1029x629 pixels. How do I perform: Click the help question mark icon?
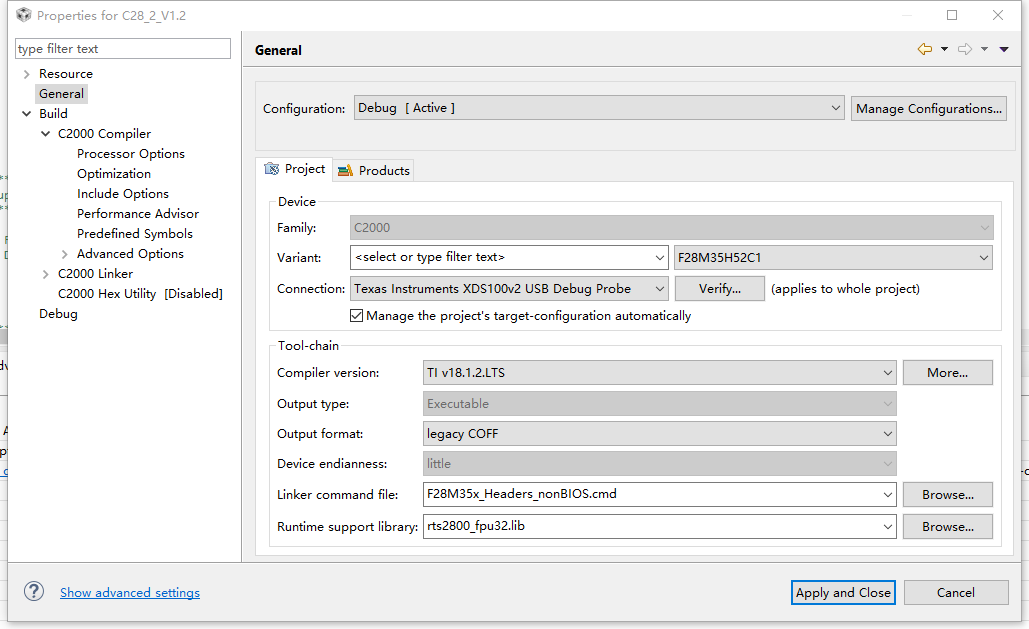click(x=34, y=592)
